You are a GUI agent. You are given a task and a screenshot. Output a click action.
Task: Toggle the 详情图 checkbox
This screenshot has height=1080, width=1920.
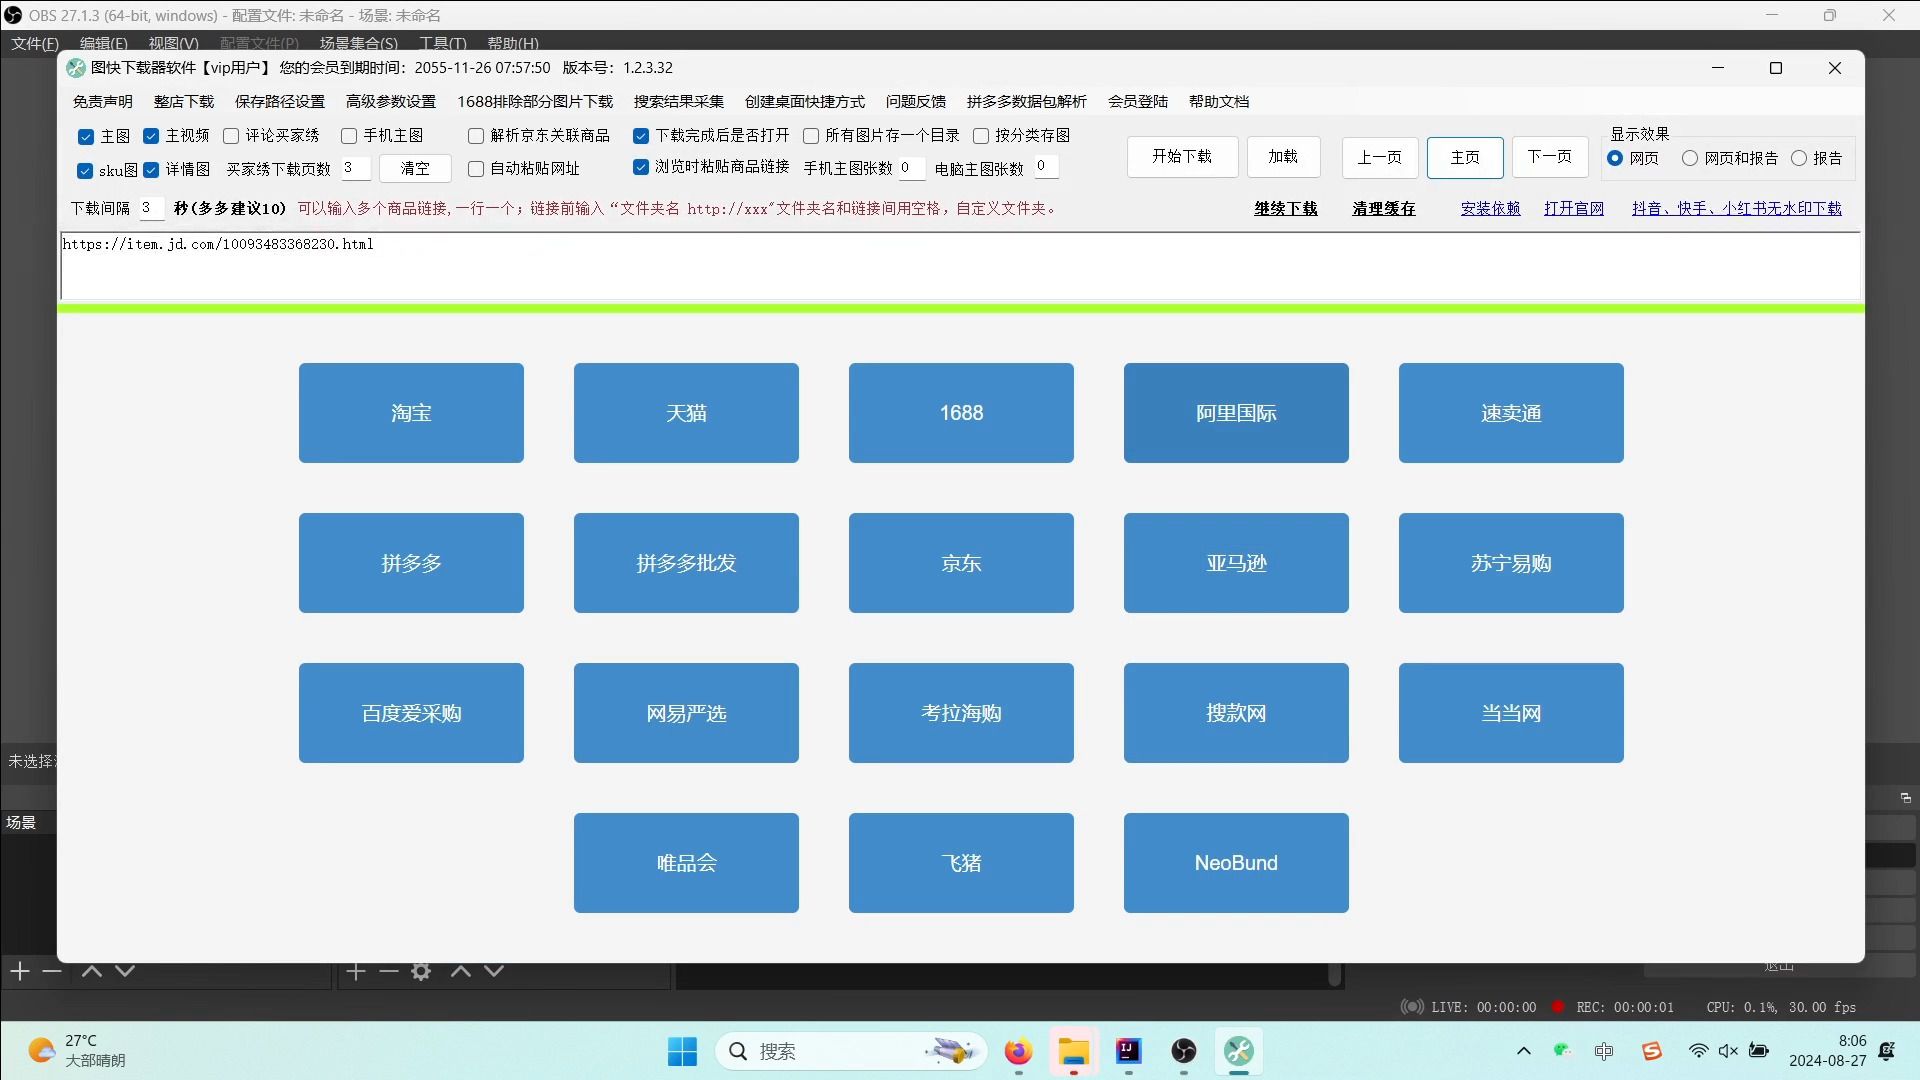(x=151, y=170)
